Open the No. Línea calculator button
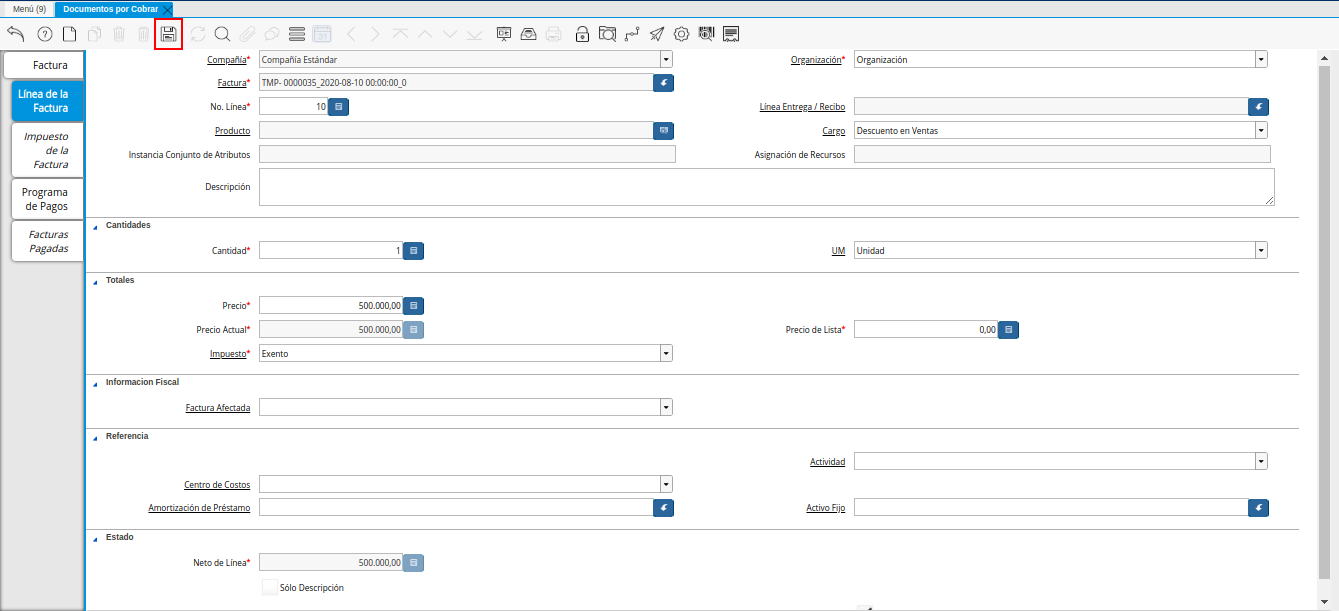The height and width of the screenshot is (611, 1339). (x=338, y=106)
